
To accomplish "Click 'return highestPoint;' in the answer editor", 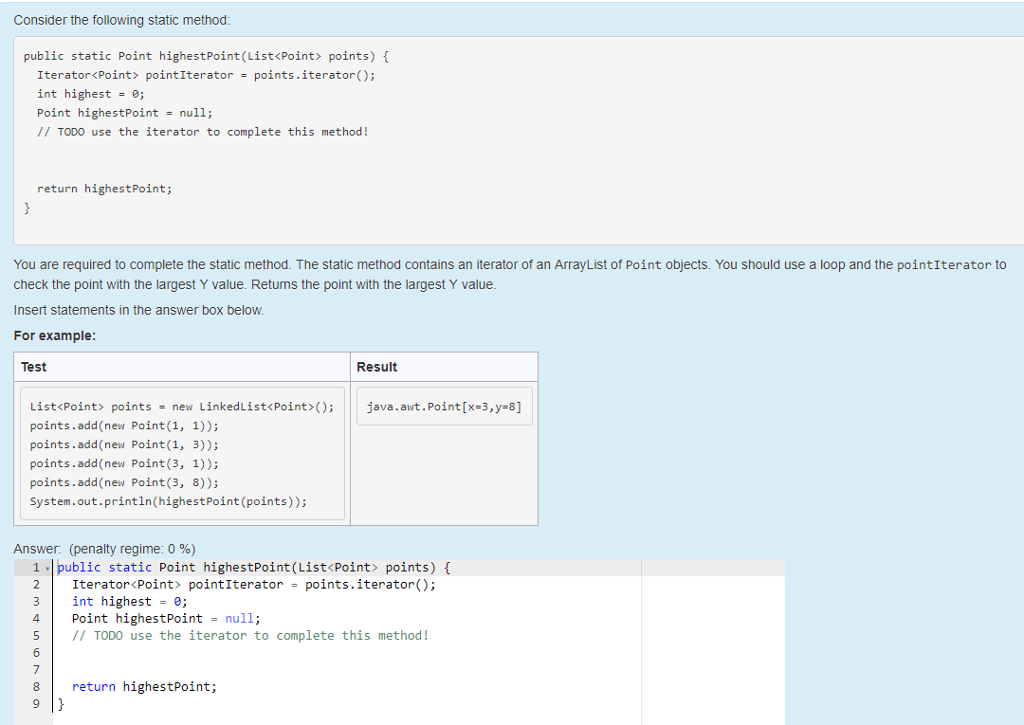I will click(x=144, y=687).
